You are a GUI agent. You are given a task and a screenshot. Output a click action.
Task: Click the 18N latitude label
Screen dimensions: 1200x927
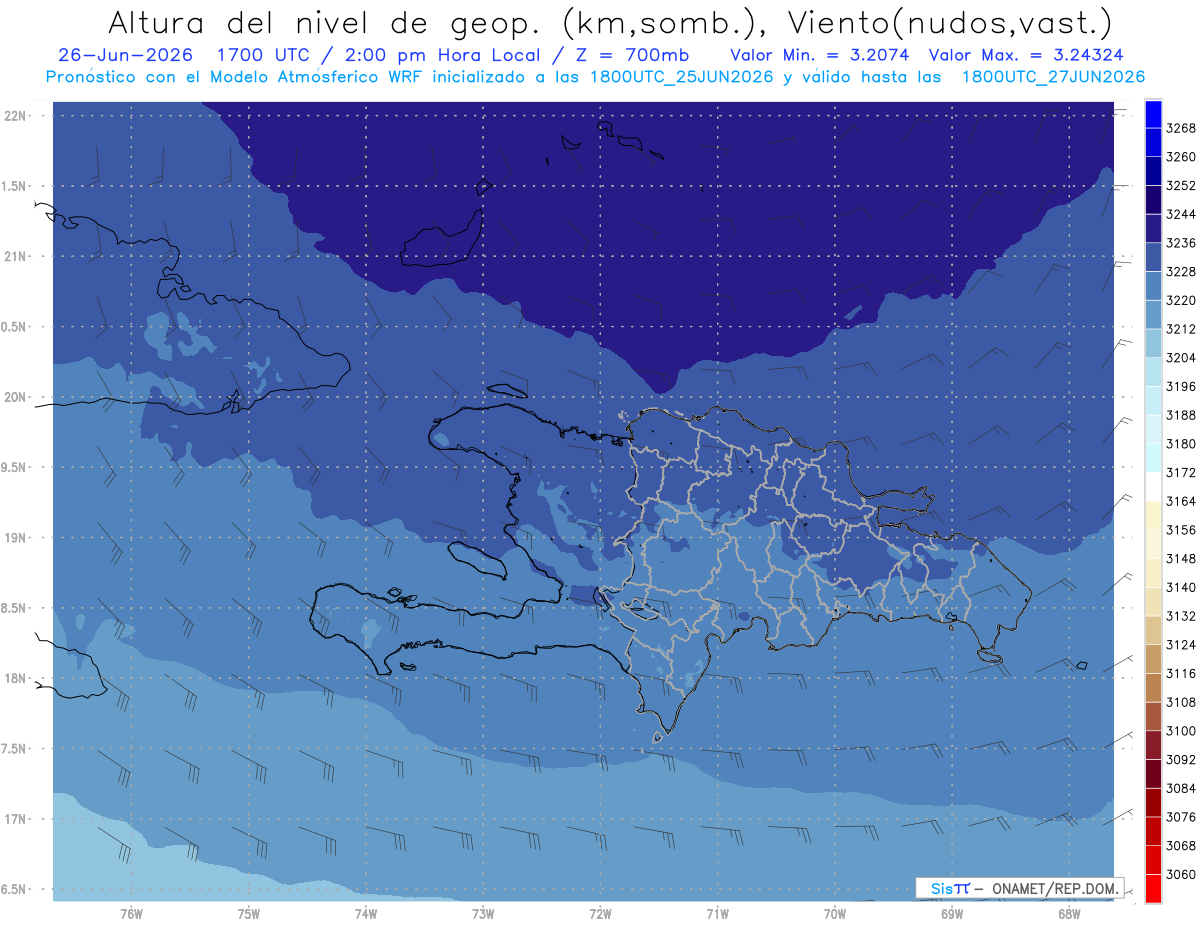(16, 678)
